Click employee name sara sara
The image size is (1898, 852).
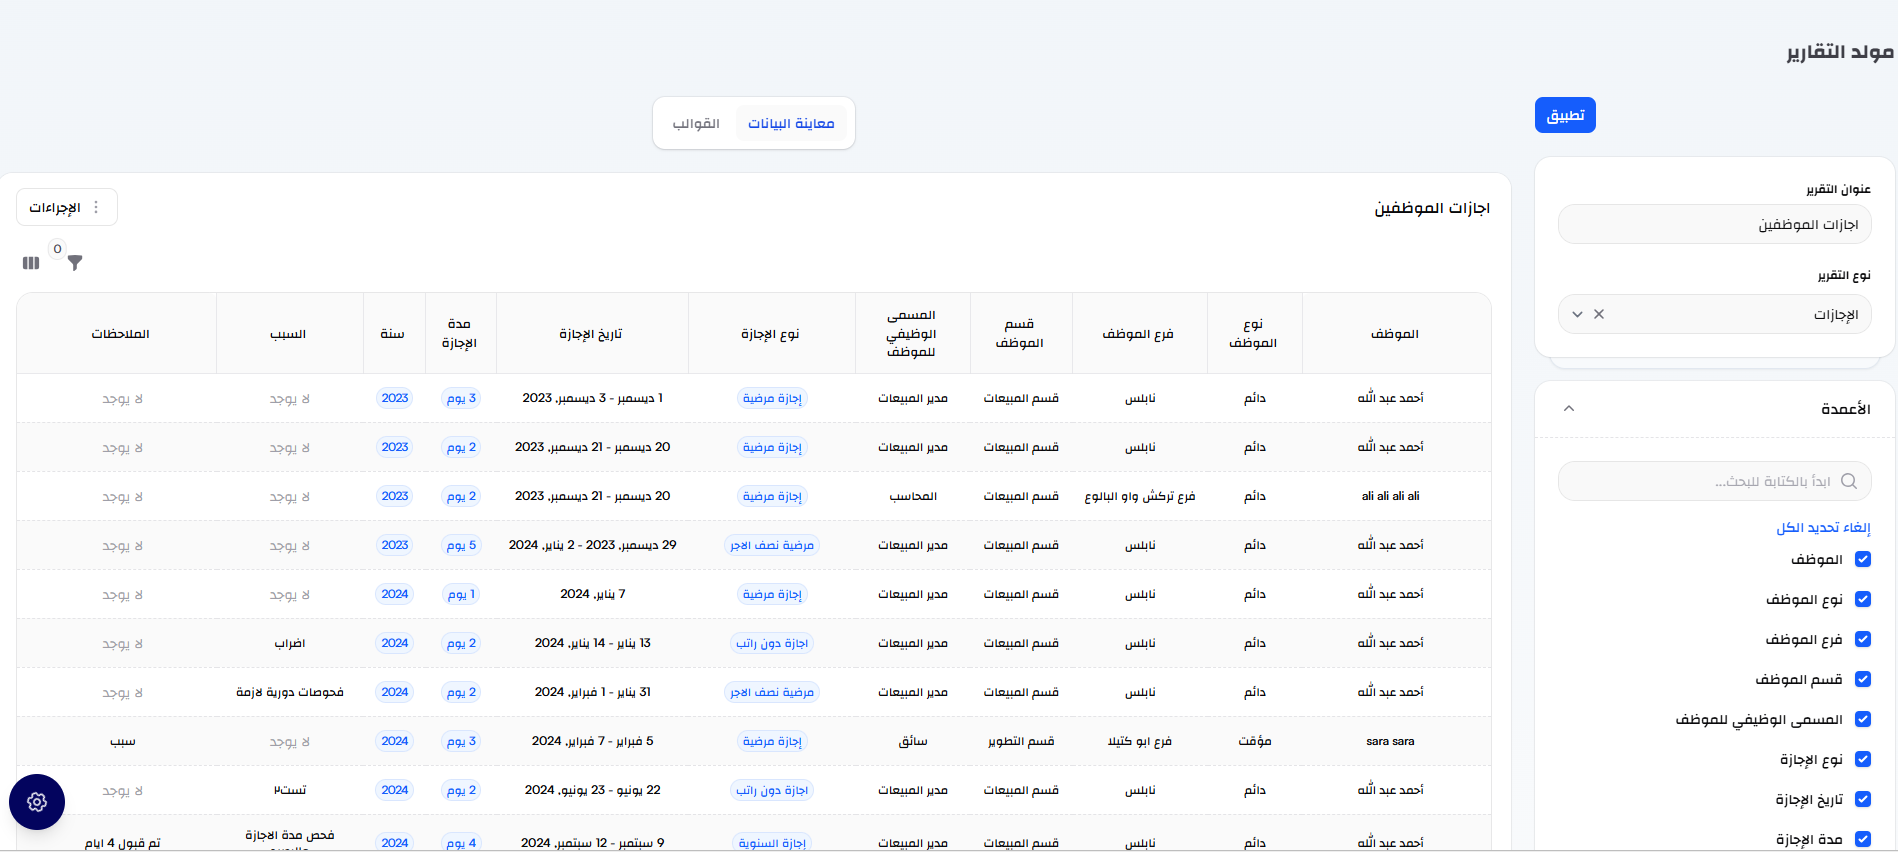[x=1390, y=741]
